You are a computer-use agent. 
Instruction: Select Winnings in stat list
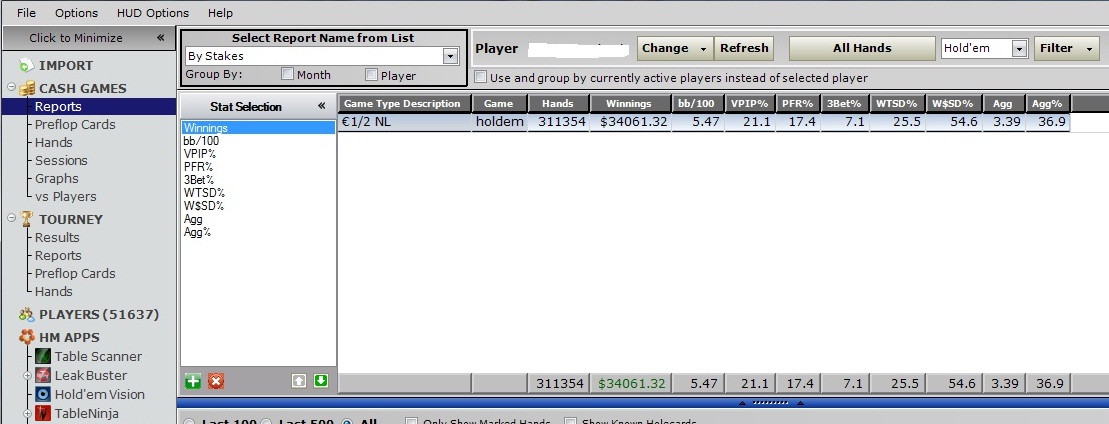[258, 128]
